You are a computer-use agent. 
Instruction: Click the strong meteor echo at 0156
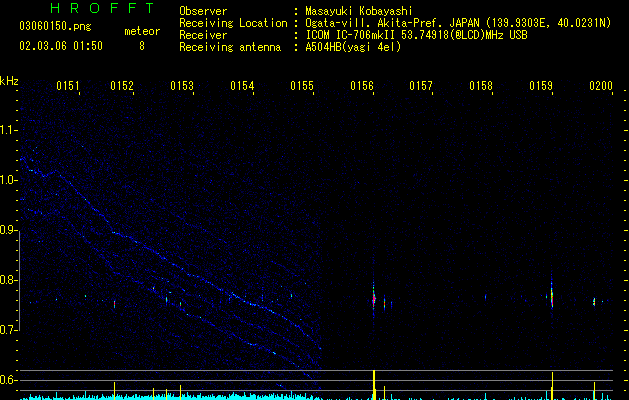(x=374, y=299)
